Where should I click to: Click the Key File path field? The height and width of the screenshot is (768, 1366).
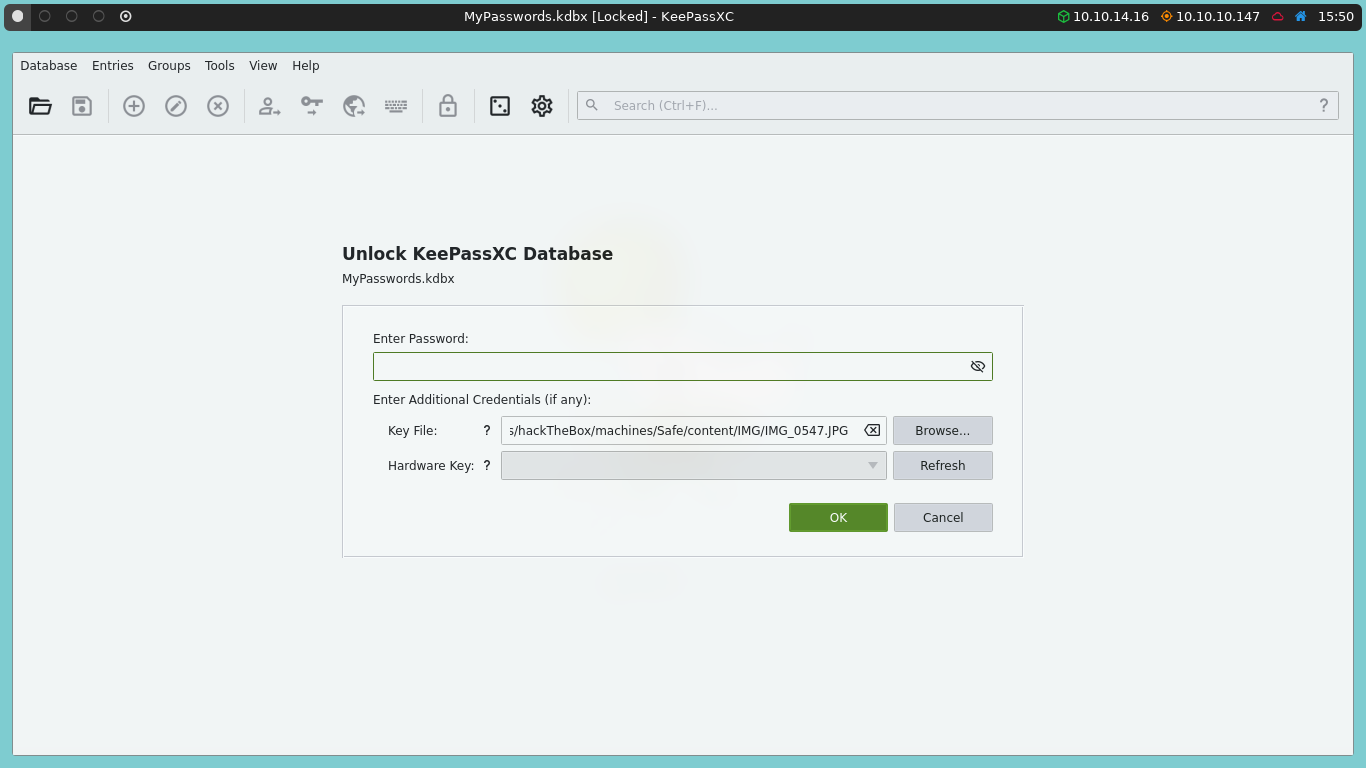click(x=694, y=431)
